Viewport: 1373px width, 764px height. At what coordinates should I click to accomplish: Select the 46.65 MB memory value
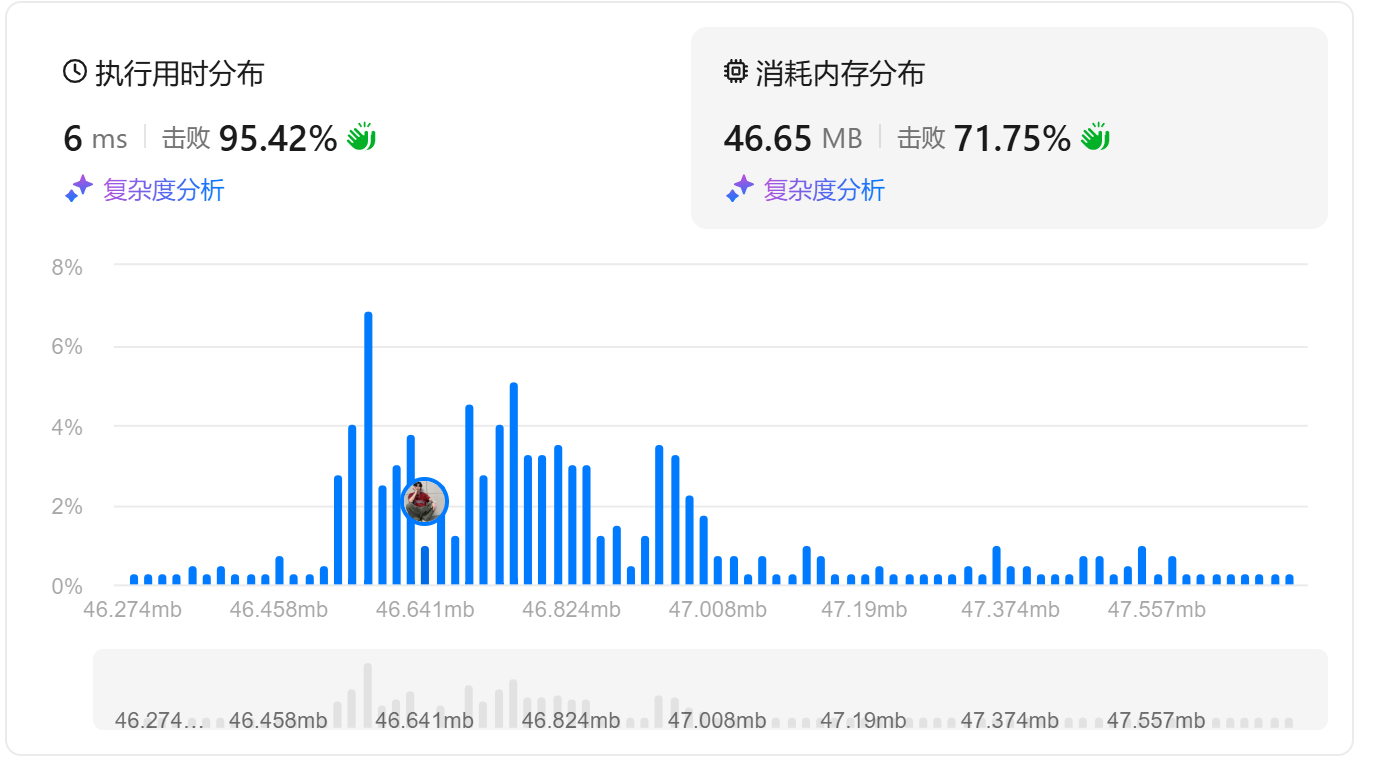tap(793, 138)
